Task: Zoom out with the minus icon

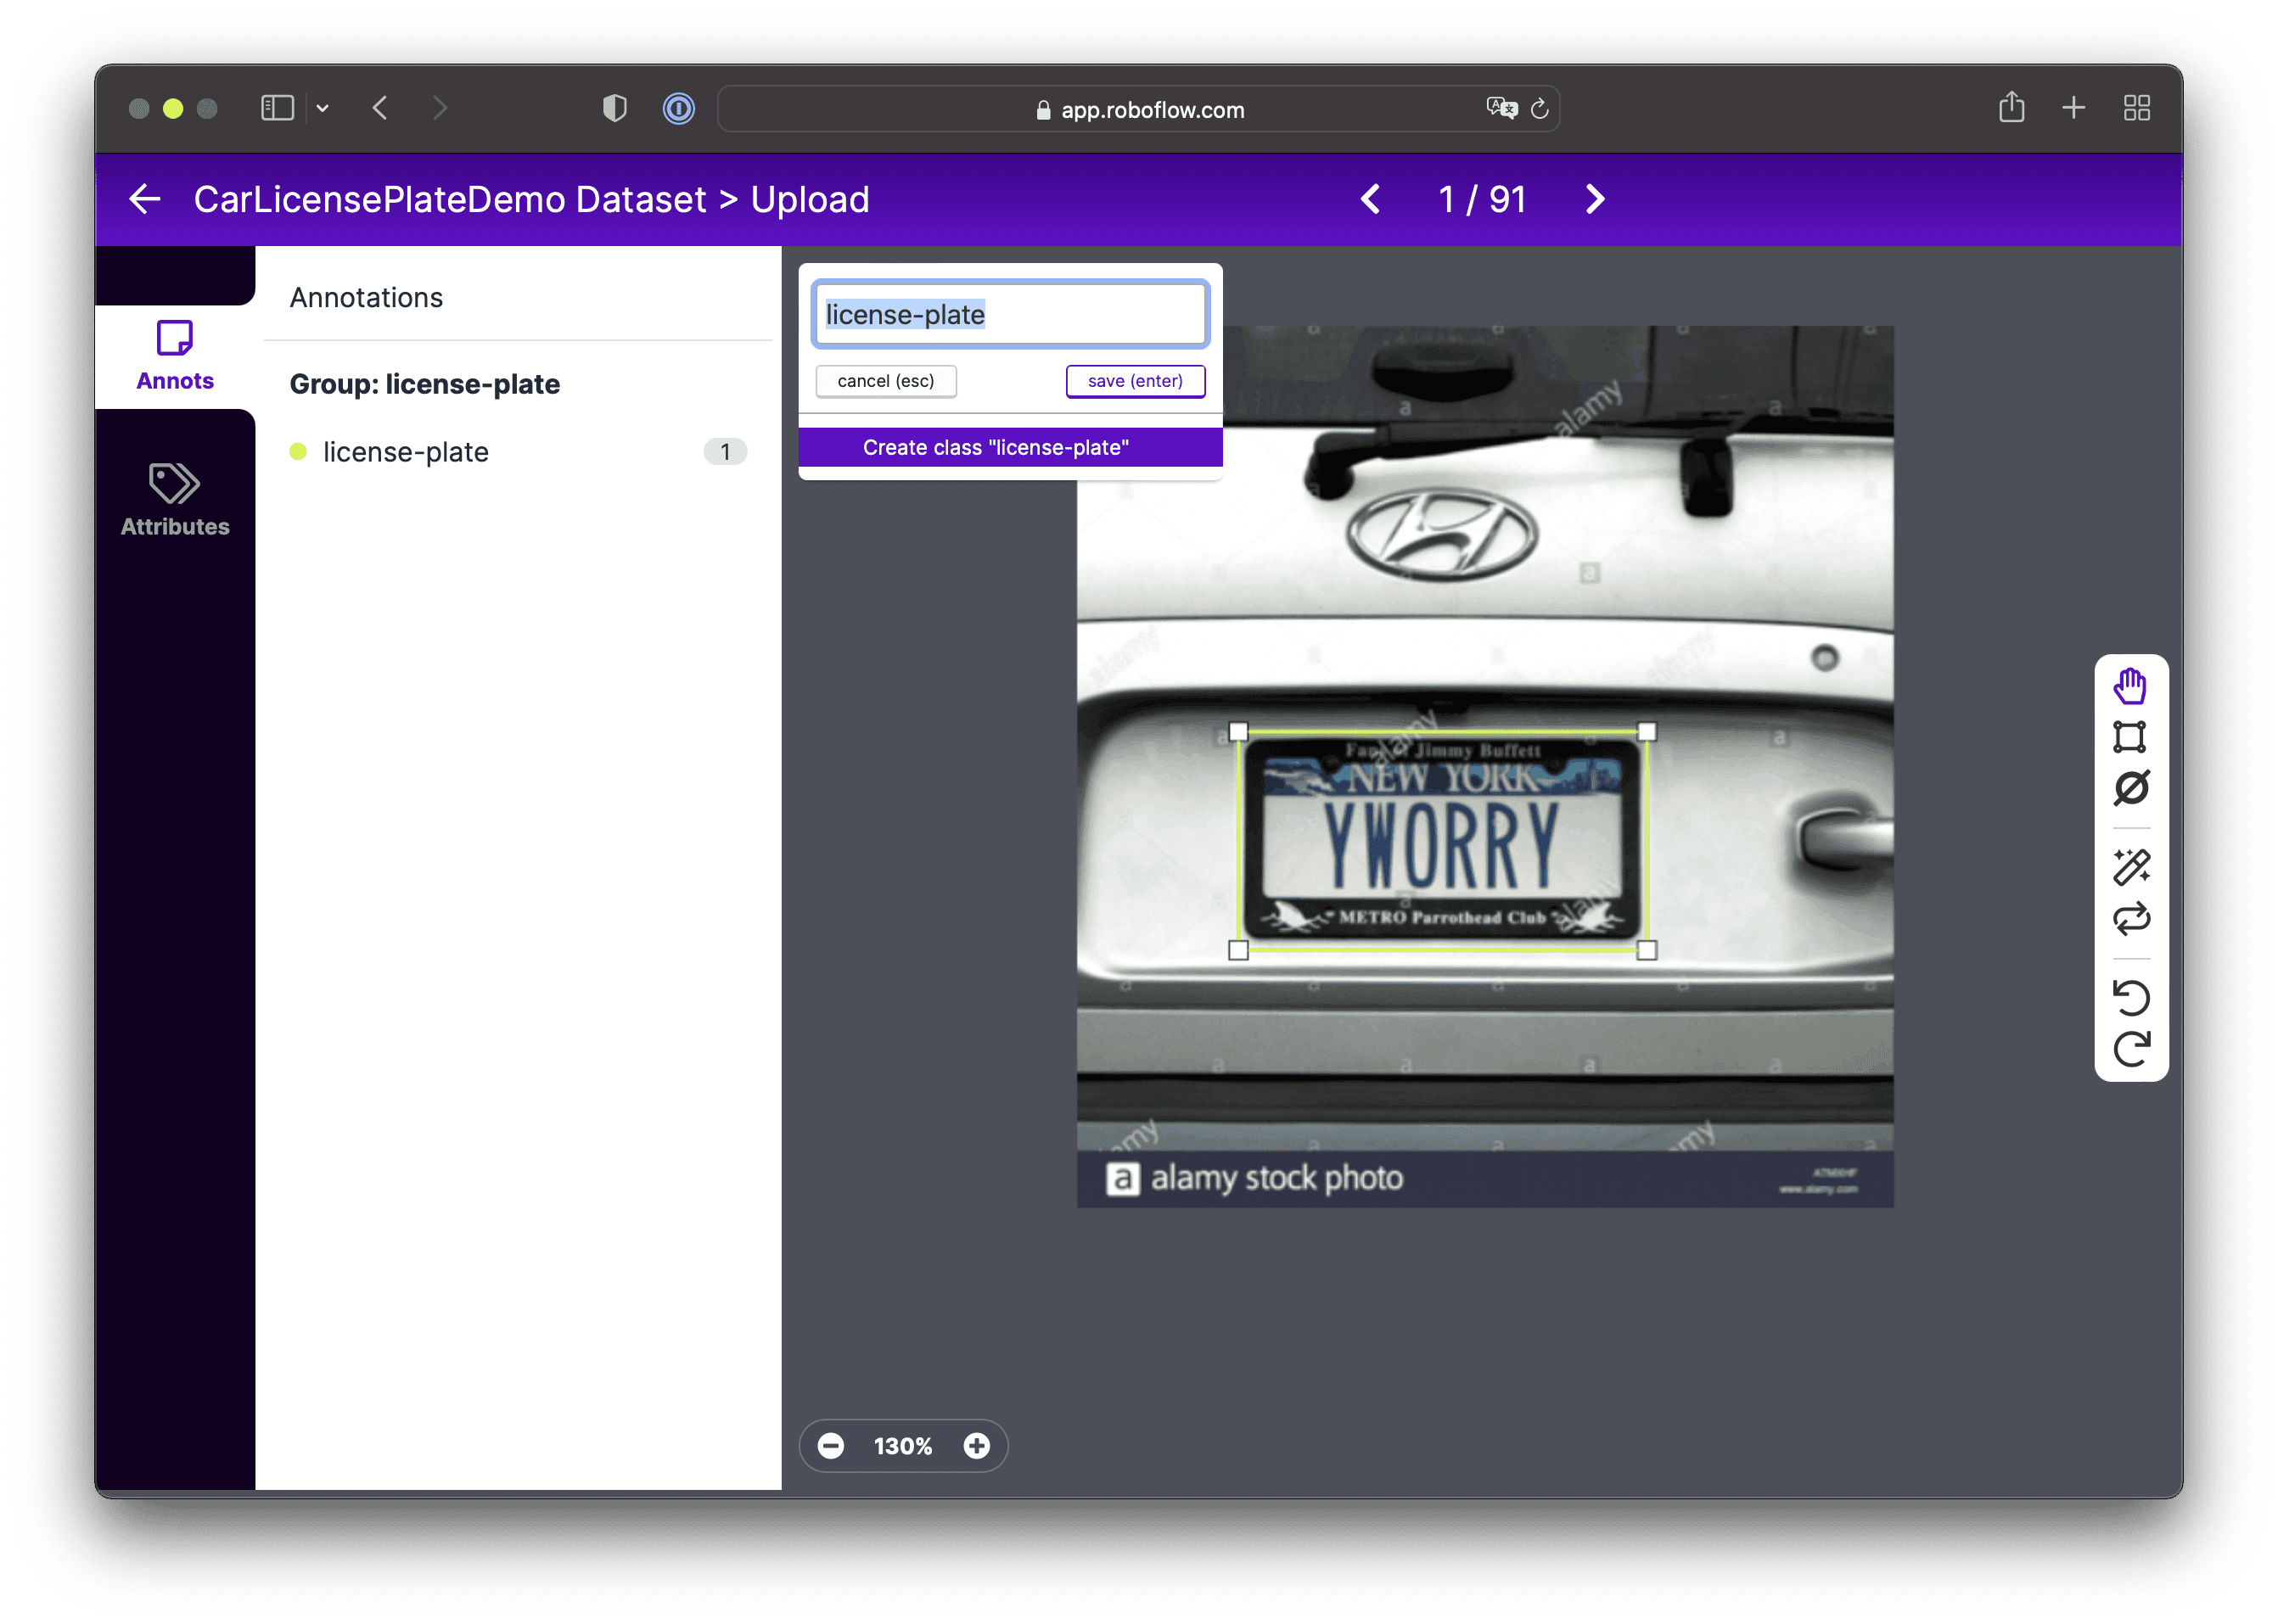Action: (830, 1445)
